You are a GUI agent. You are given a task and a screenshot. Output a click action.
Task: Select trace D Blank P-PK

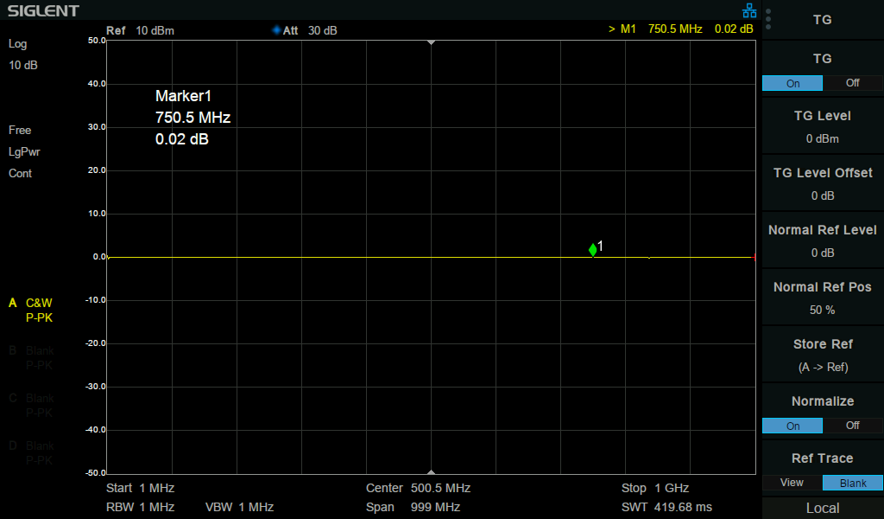31,453
